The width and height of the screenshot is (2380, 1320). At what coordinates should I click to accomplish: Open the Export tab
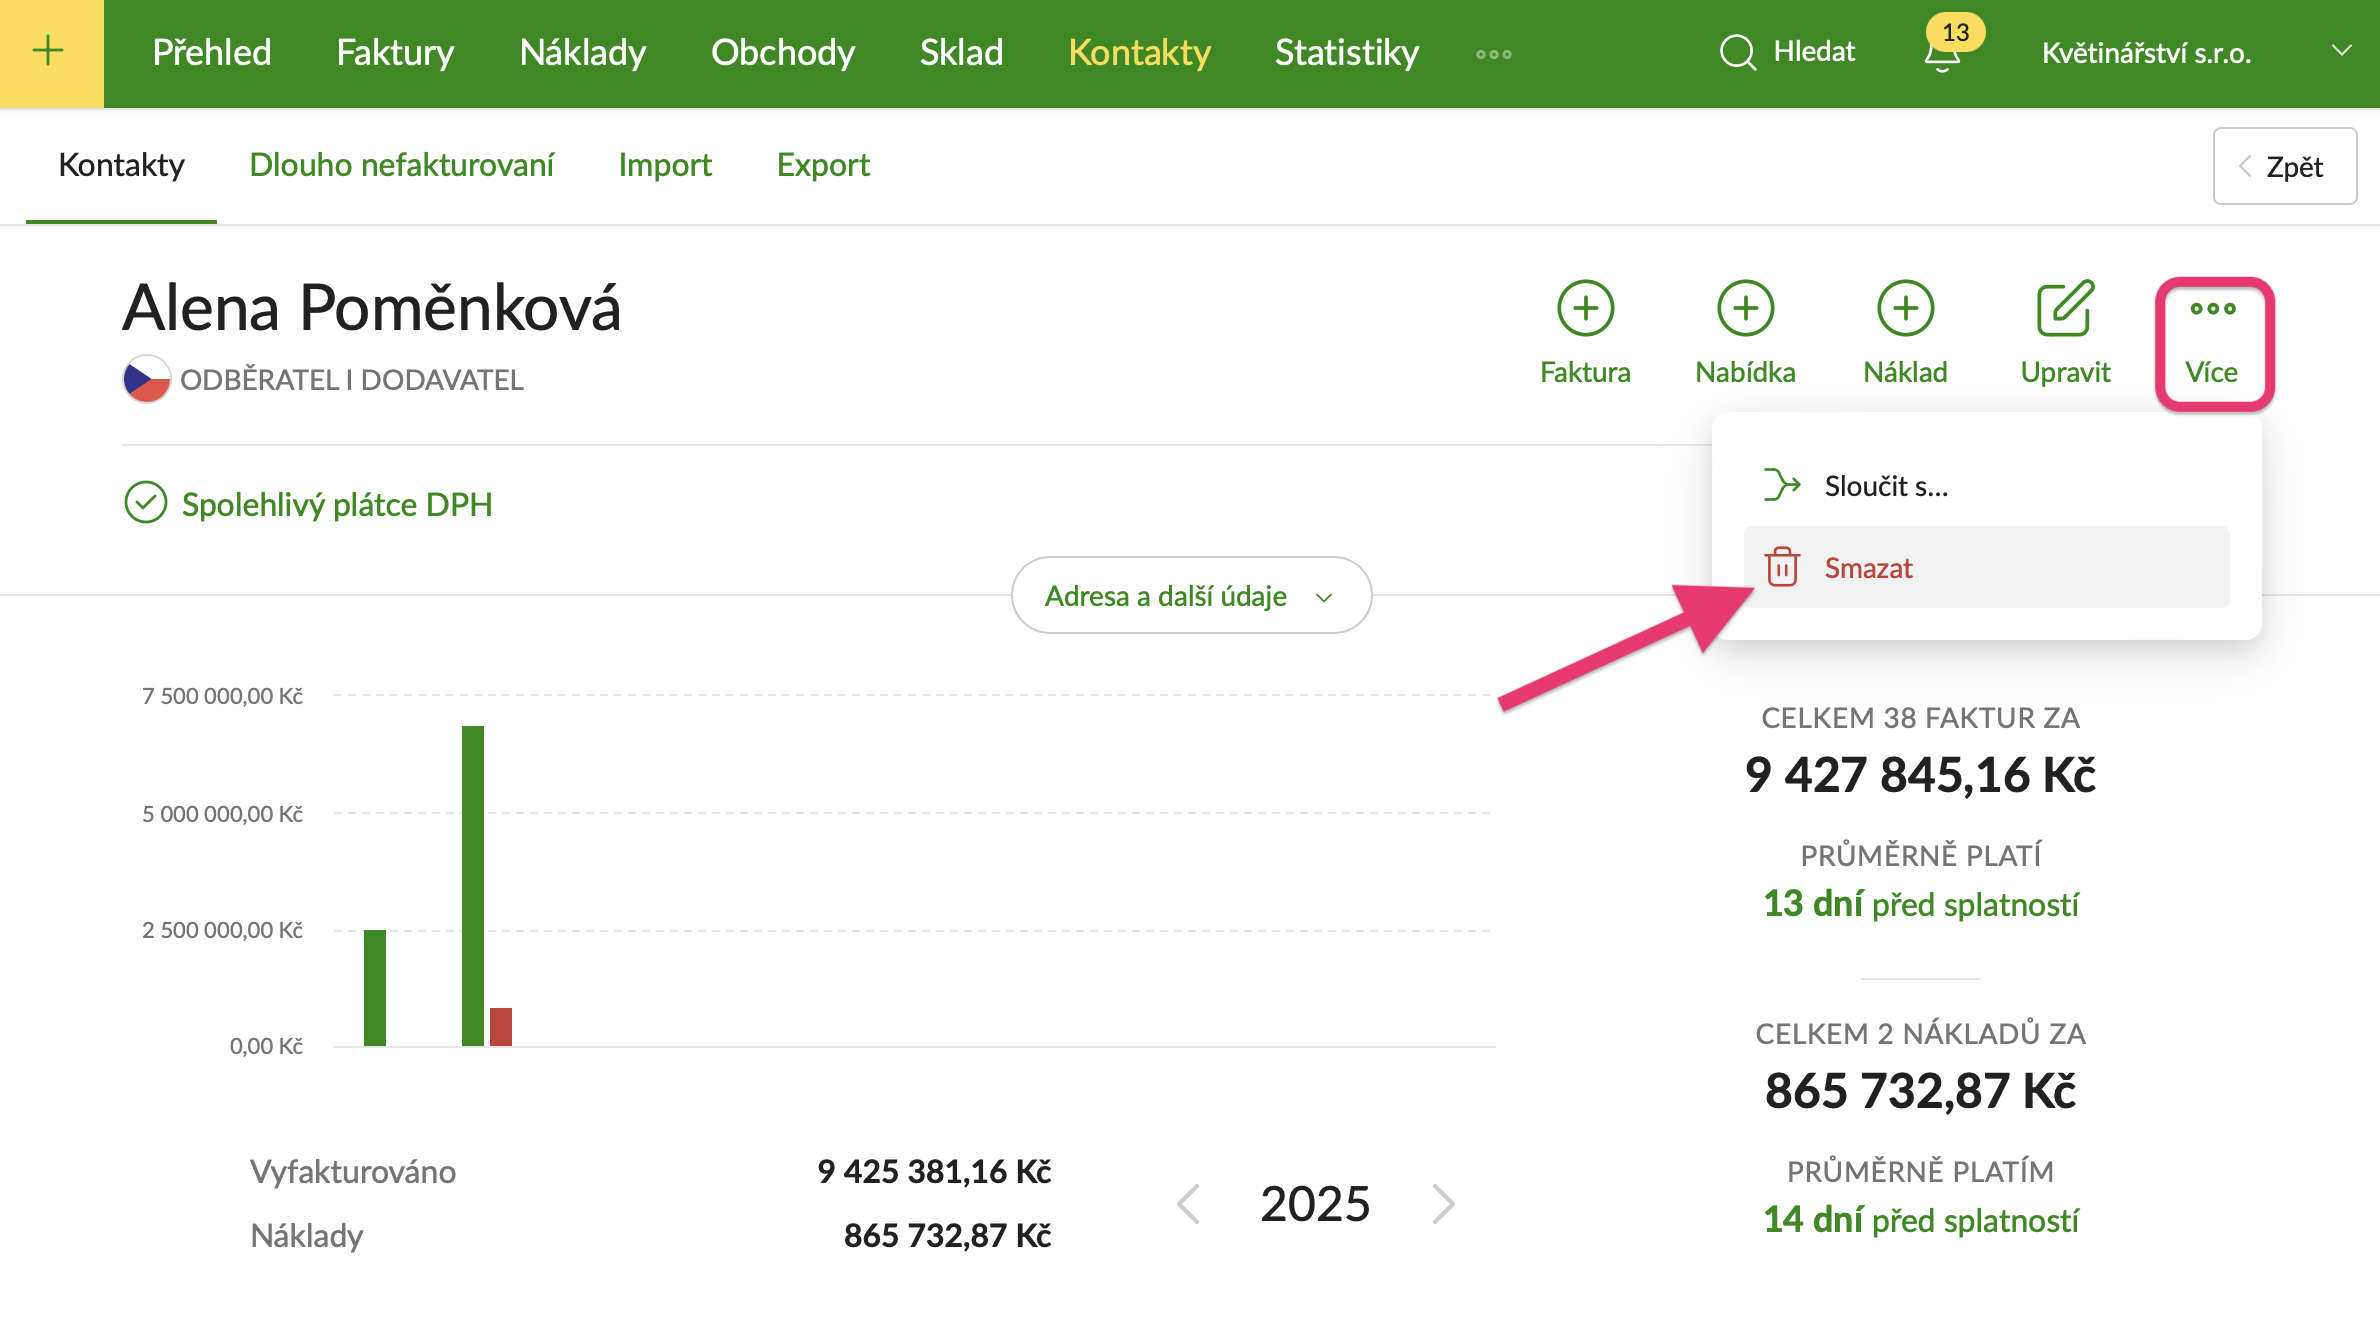pyautogui.click(x=823, y=165)
